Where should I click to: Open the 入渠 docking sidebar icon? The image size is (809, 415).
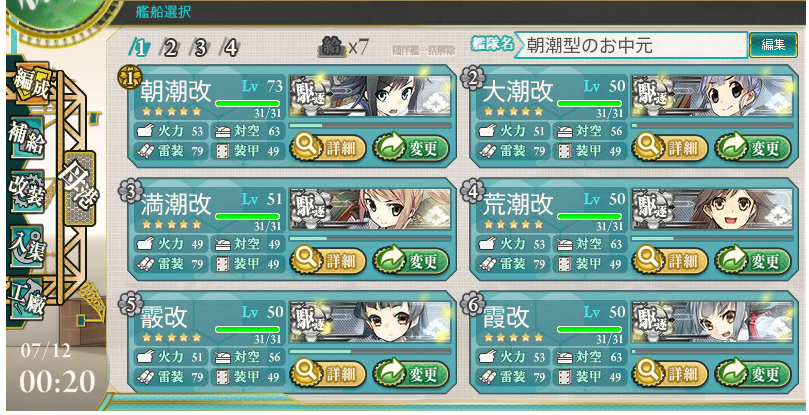click(x=26, y=246)
